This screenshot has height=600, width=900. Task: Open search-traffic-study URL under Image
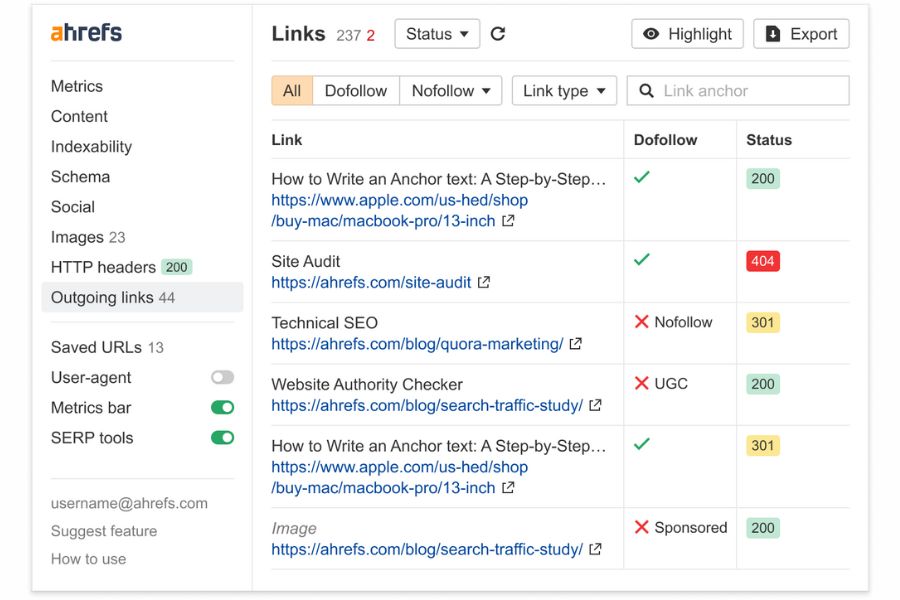click(427, 549)
